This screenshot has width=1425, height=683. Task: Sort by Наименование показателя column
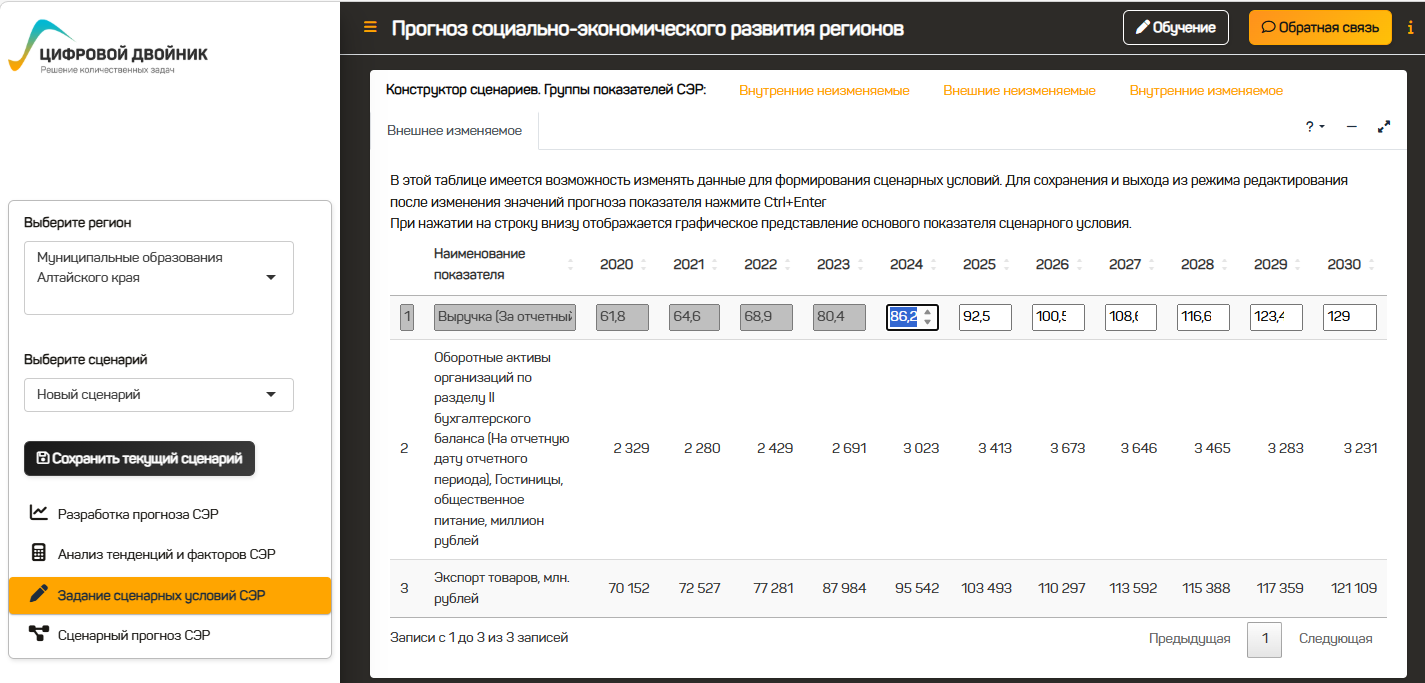[500, 264]
